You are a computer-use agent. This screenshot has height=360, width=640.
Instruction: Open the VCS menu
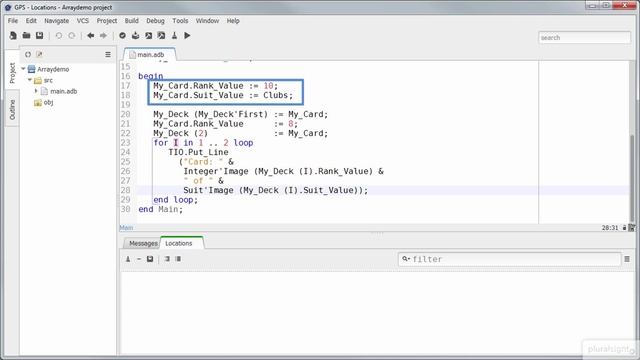click(x=82, y=20)
